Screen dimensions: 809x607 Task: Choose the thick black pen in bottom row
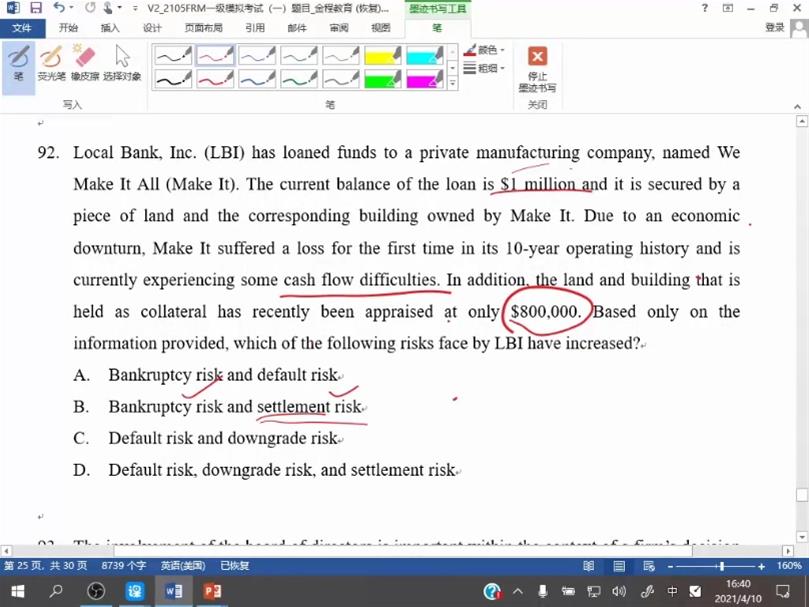173,79
